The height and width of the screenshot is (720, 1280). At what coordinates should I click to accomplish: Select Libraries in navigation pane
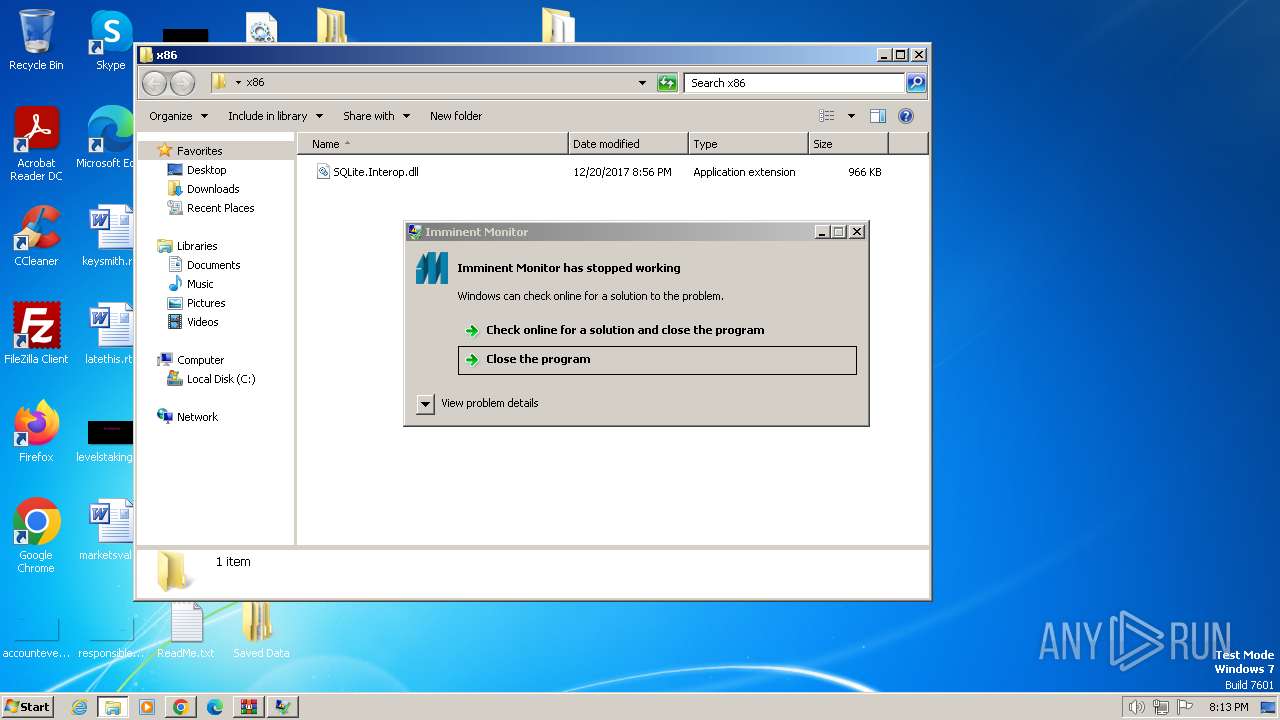click(x=197, y=246)
